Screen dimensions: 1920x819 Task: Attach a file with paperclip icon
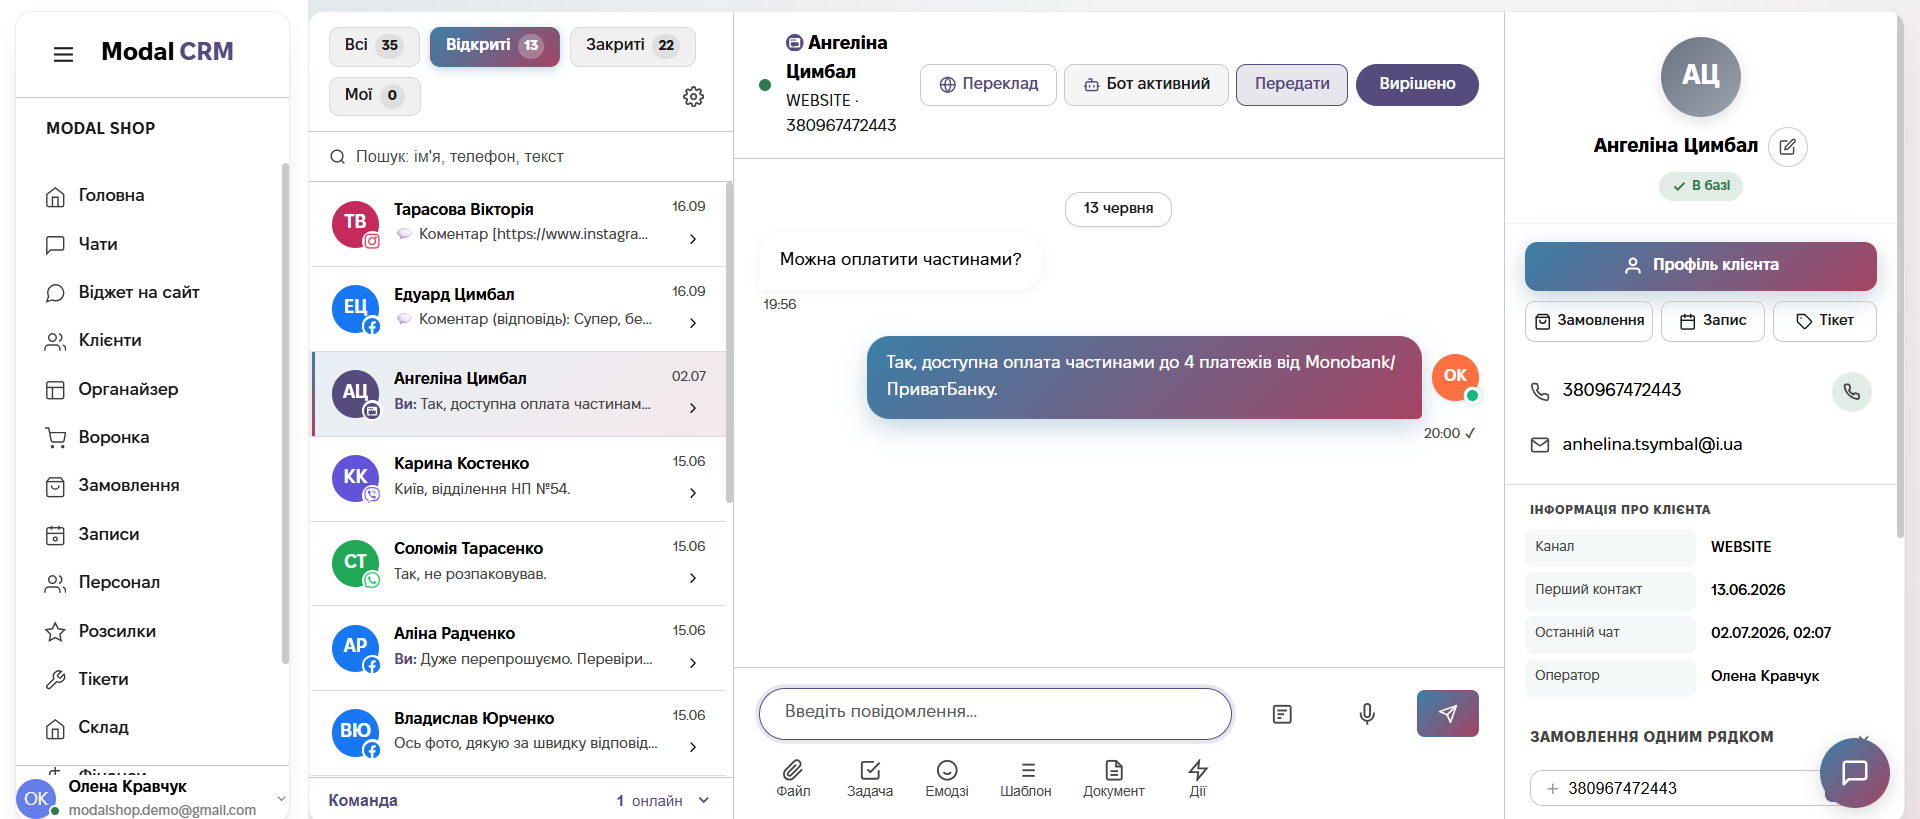793,777
